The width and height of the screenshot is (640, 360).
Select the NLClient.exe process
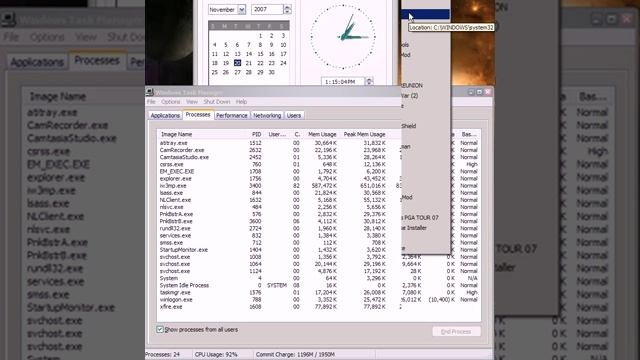tap(318, 200)
